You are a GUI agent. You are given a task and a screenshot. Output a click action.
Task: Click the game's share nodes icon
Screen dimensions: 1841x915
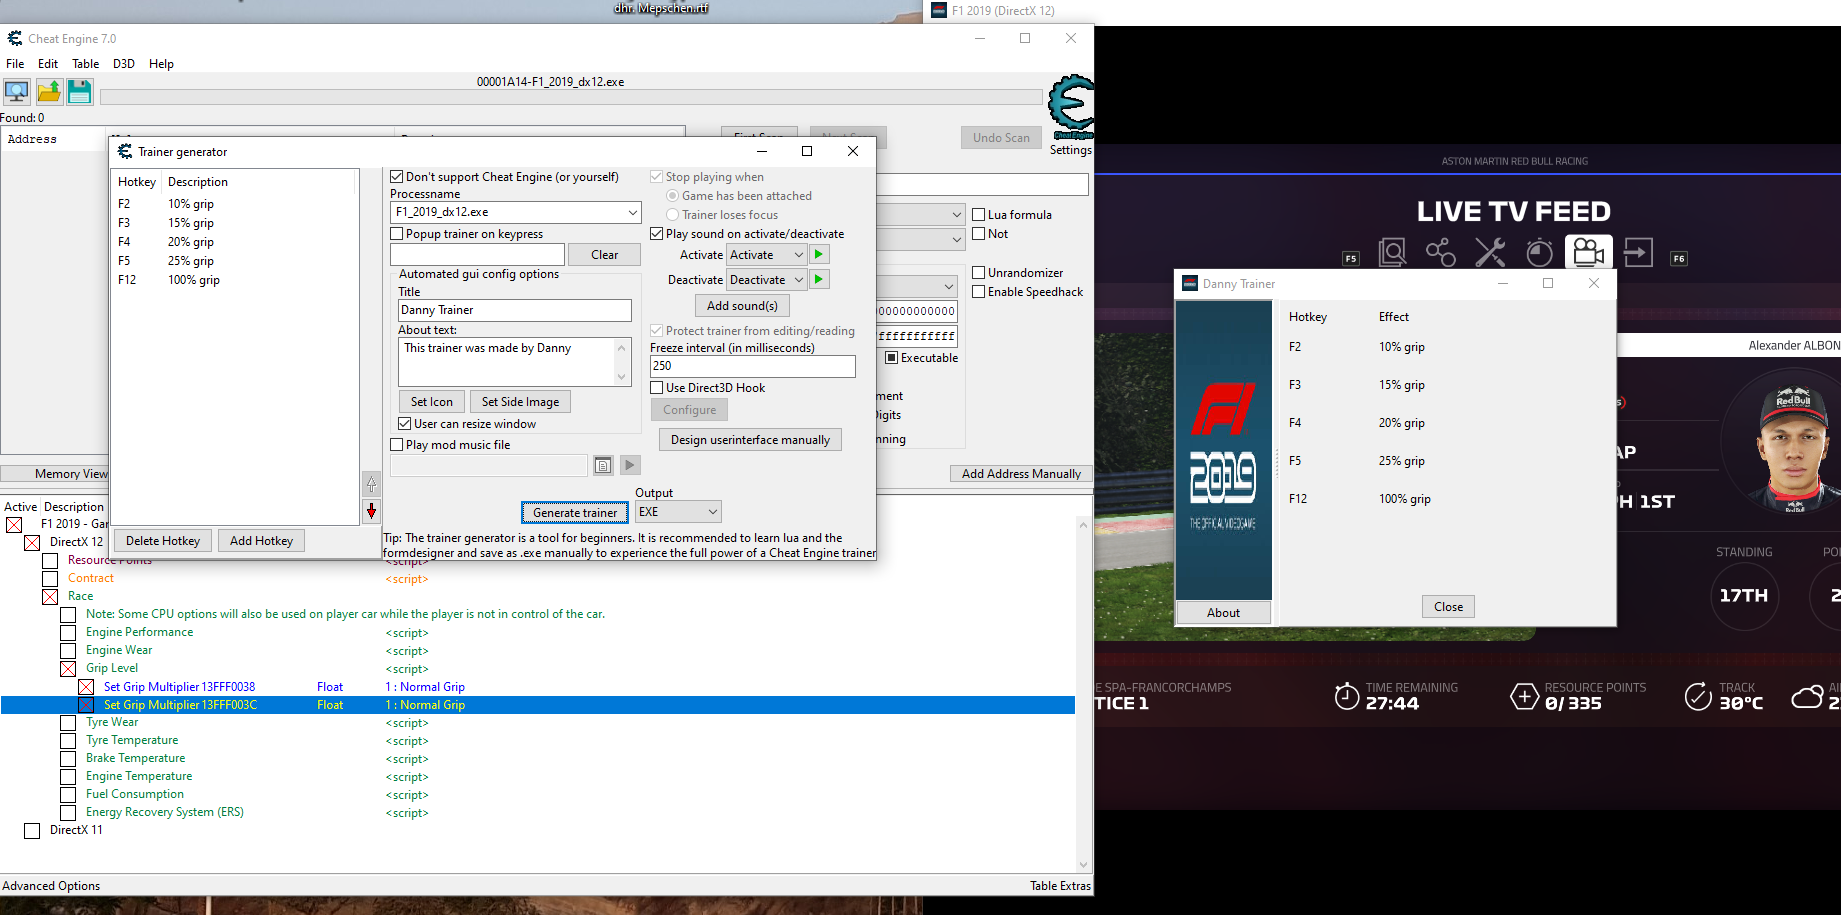pyautogui.click(x=1441, y=253)
